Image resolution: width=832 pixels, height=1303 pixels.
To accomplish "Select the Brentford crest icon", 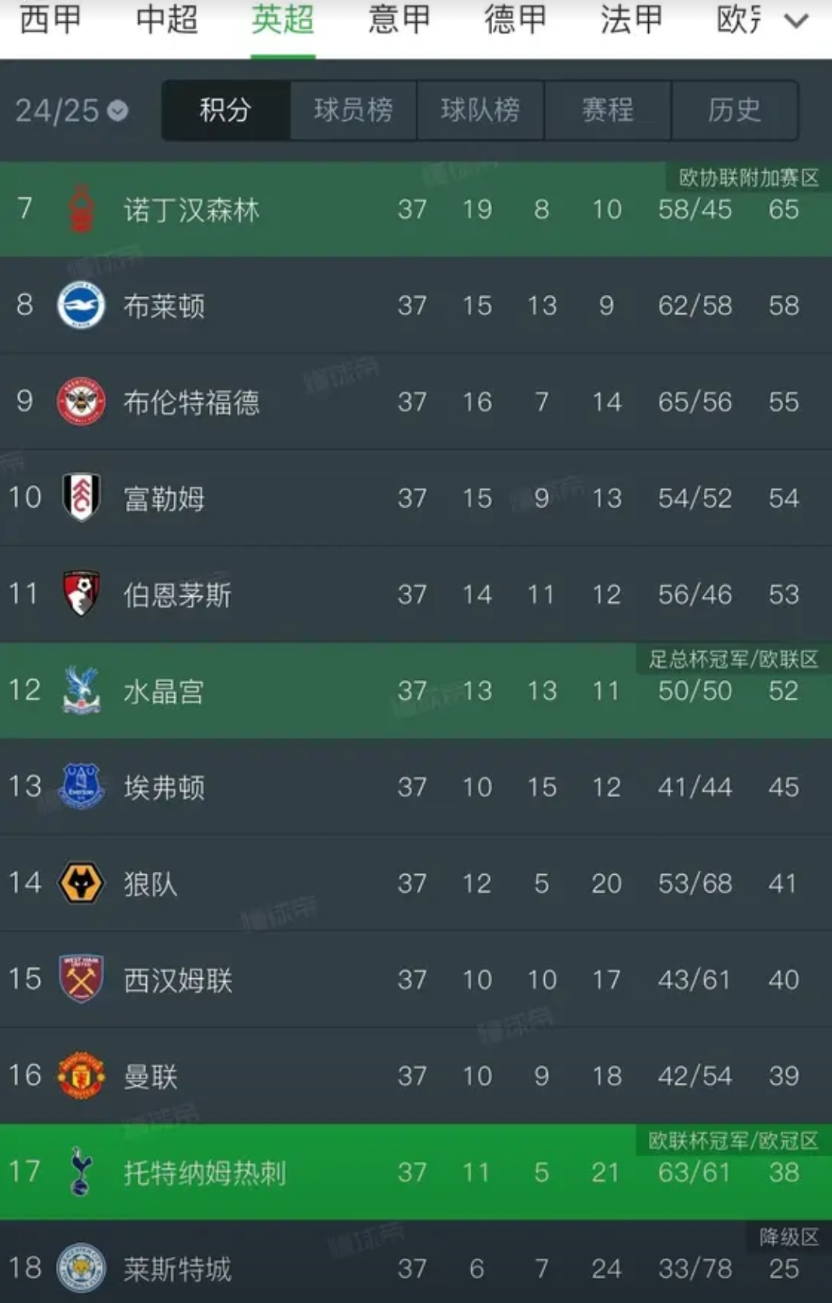I will [81, 401].
